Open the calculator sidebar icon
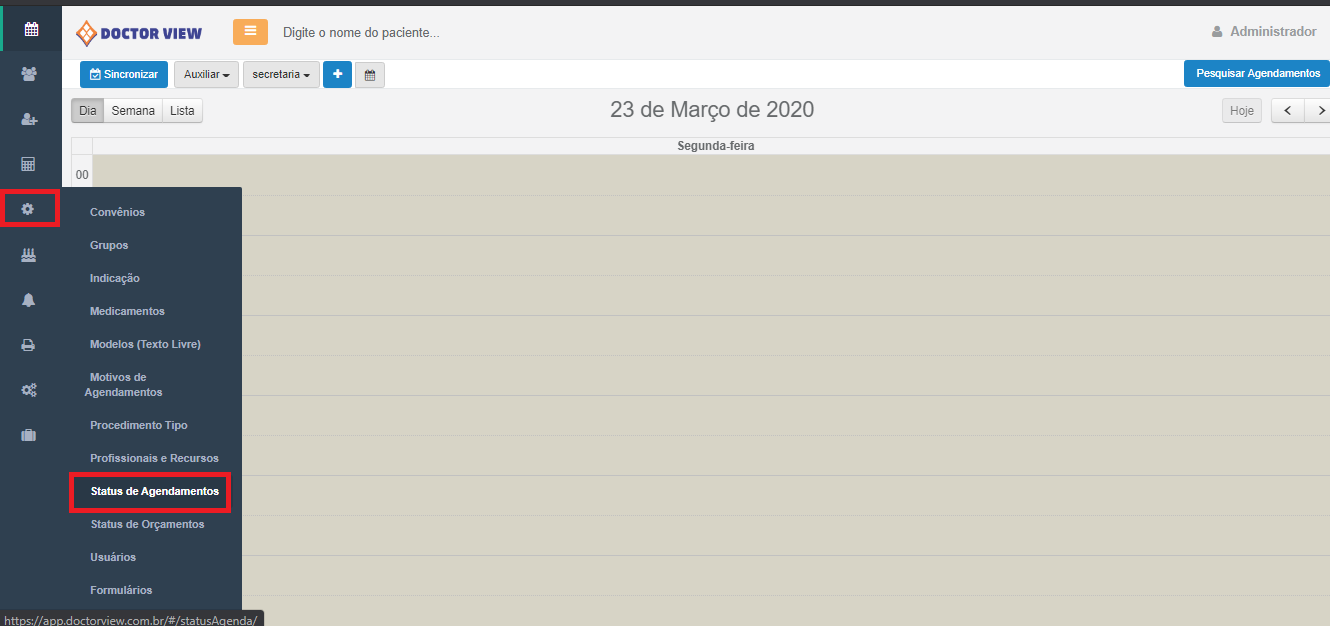 coord(29,164)
